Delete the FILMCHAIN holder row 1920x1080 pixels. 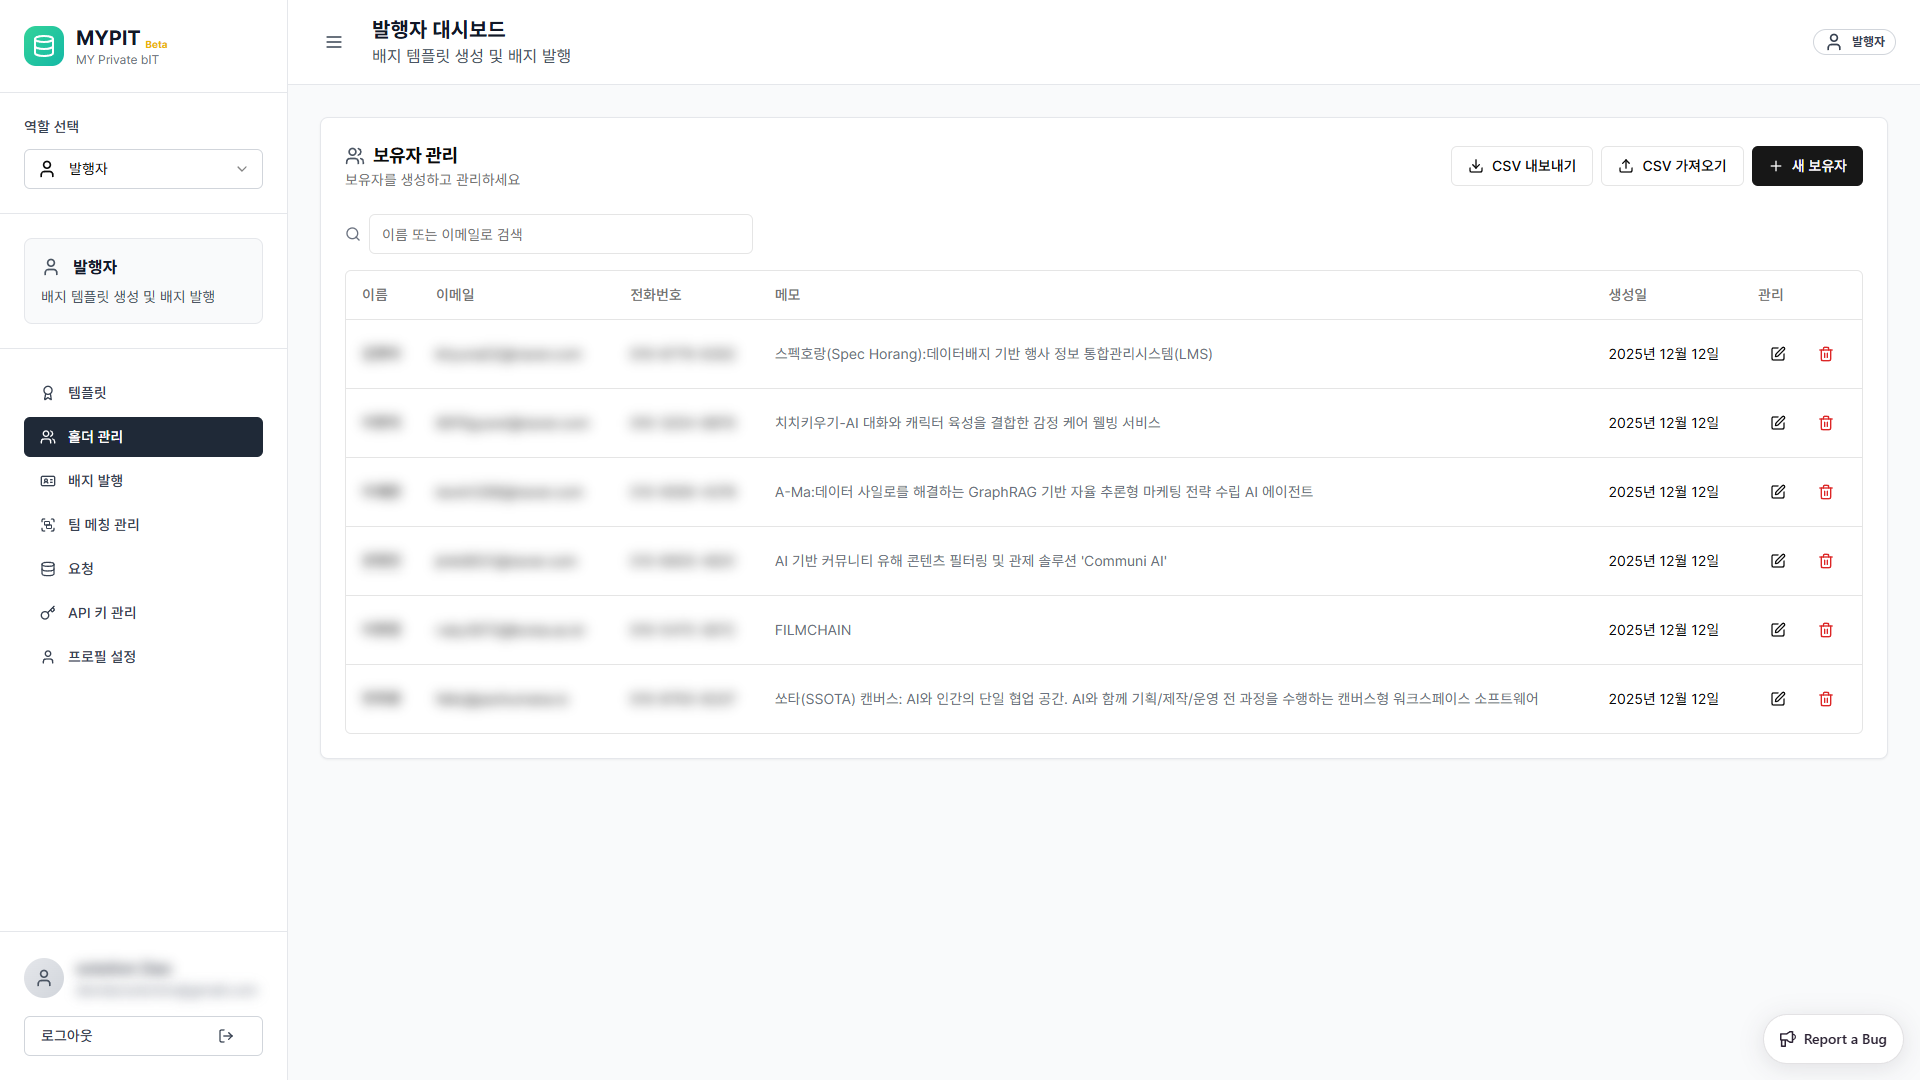coord(1826,630)
